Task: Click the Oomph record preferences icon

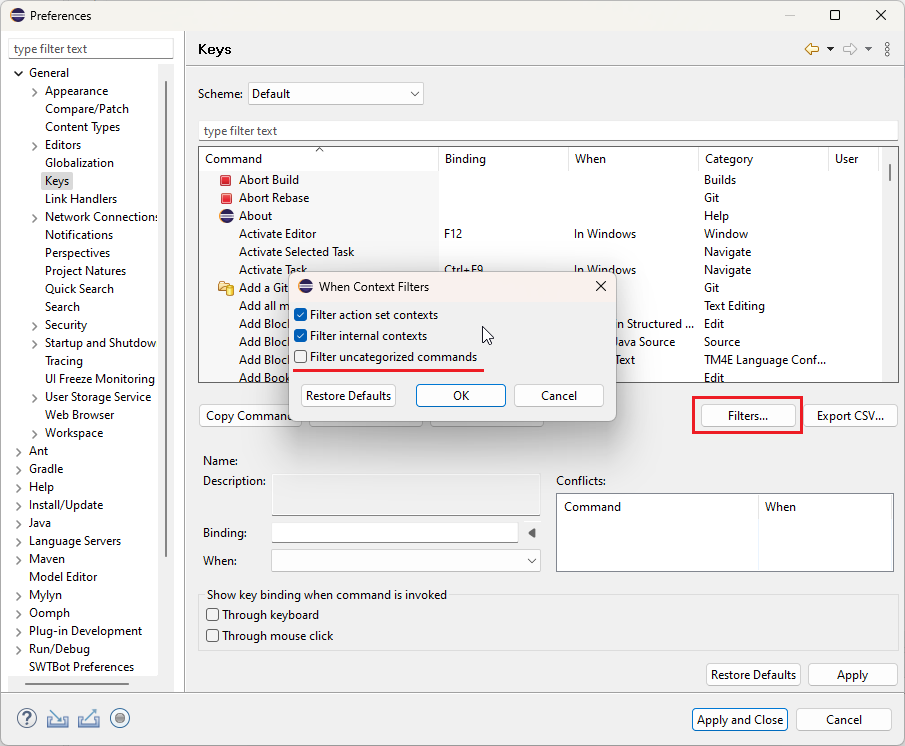Action: coord(120,718)
